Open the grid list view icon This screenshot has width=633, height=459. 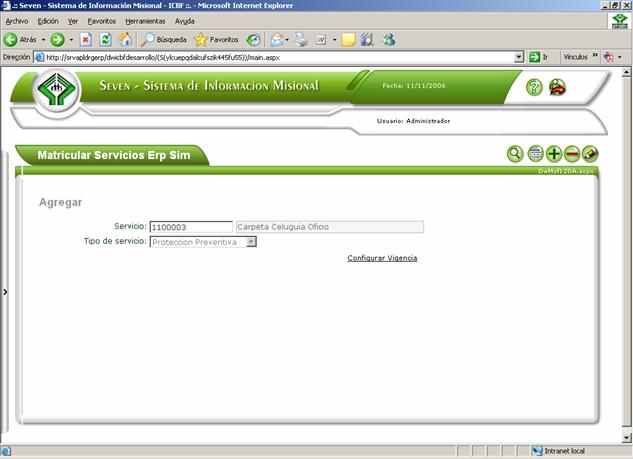535,154
